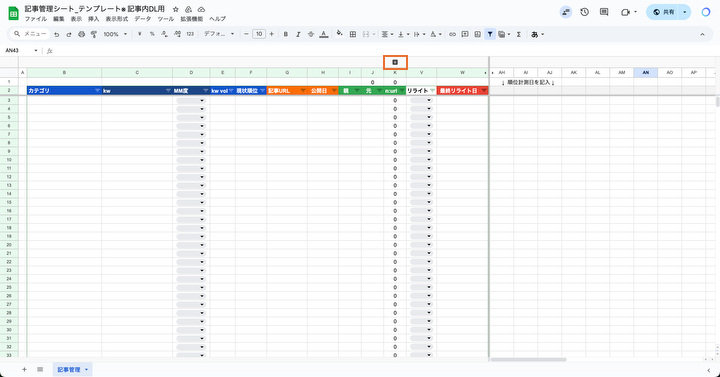Open the comments history icon

pyautogui.click(x=604, y=12)
